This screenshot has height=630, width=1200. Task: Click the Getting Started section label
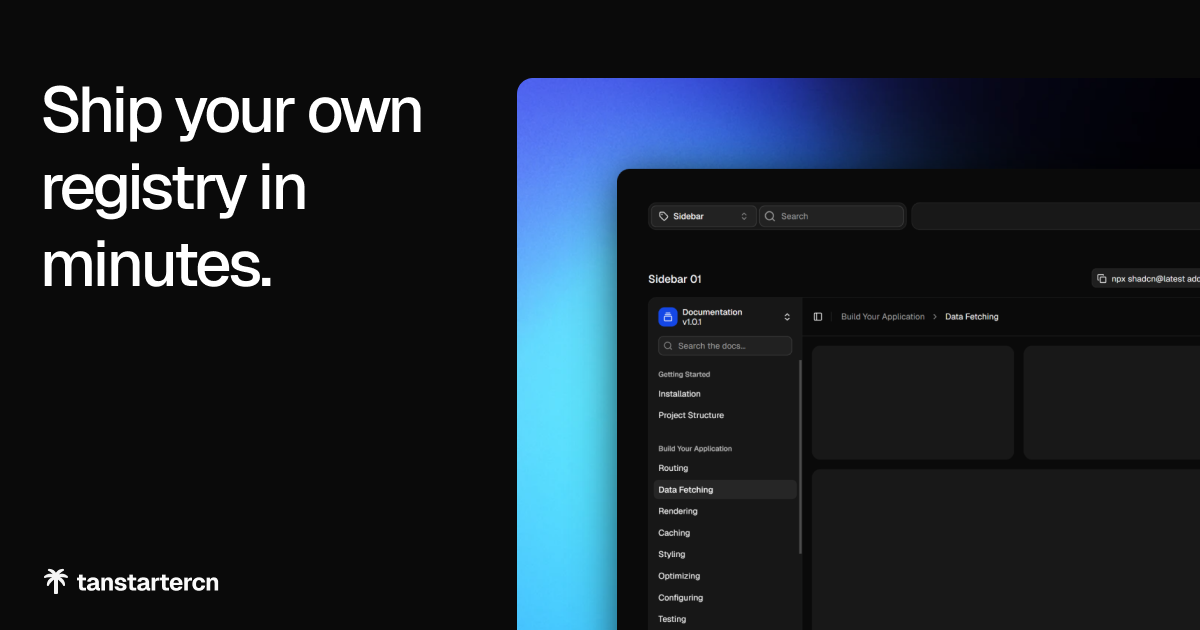pyautogui.click(x=684, y=374)
